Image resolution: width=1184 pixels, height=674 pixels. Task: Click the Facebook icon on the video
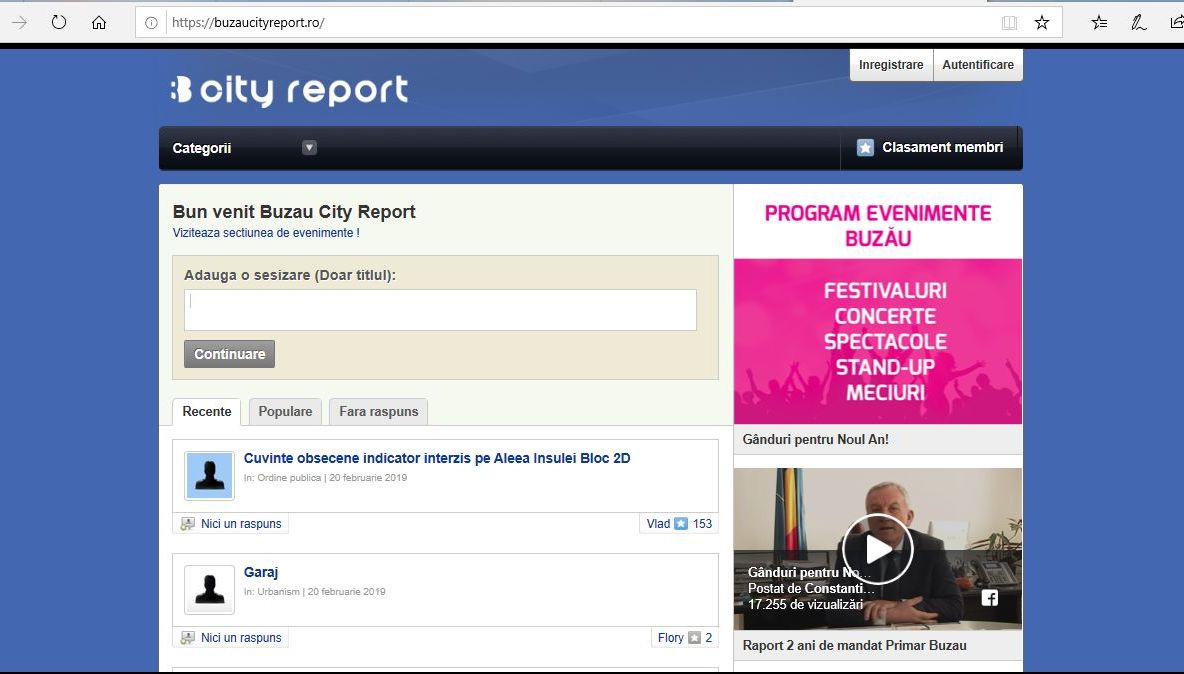(x=988, y=598)
